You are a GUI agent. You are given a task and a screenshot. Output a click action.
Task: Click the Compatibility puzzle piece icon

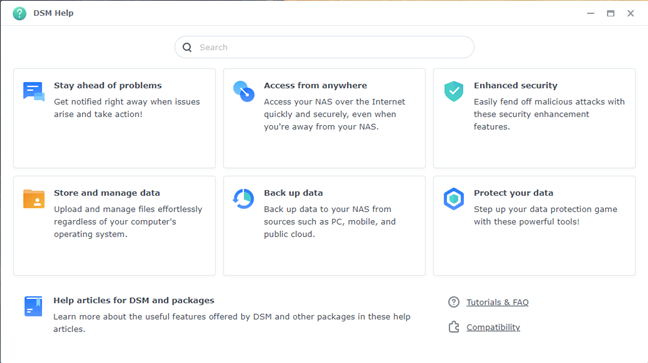(x=454, y=327)
